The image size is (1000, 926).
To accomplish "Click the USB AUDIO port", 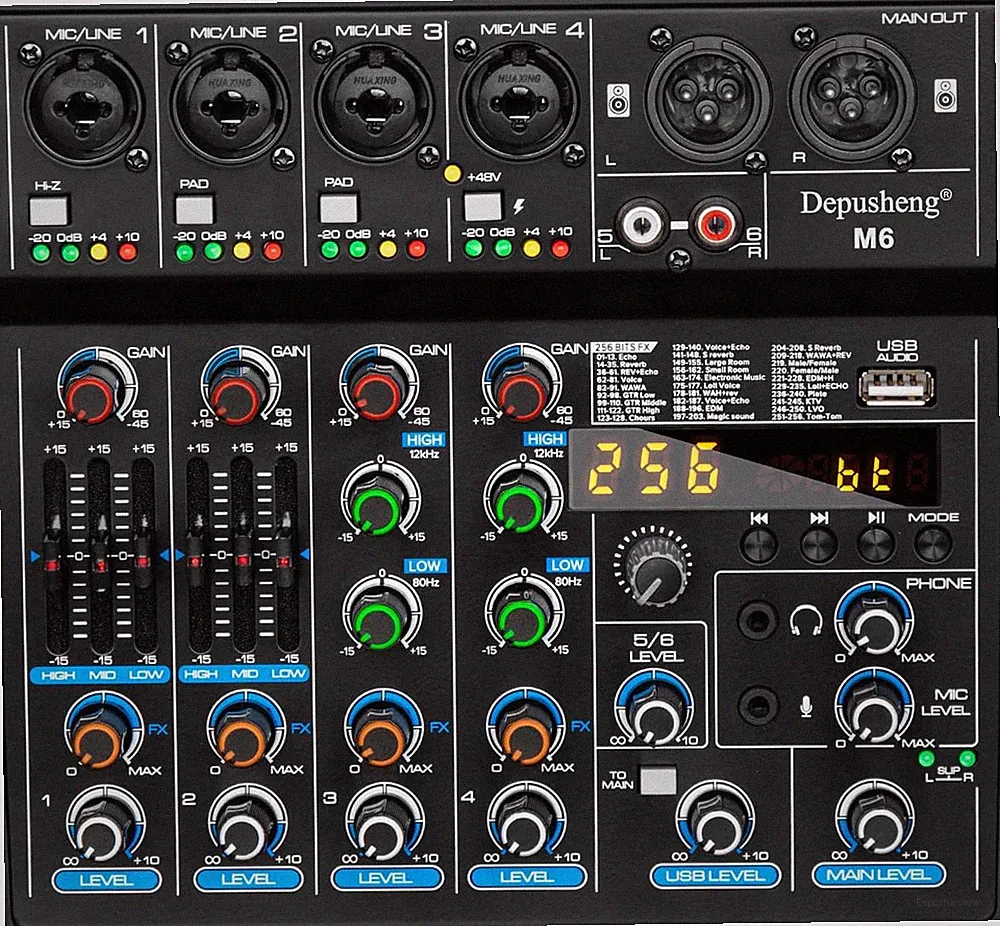I will (896, 386).
